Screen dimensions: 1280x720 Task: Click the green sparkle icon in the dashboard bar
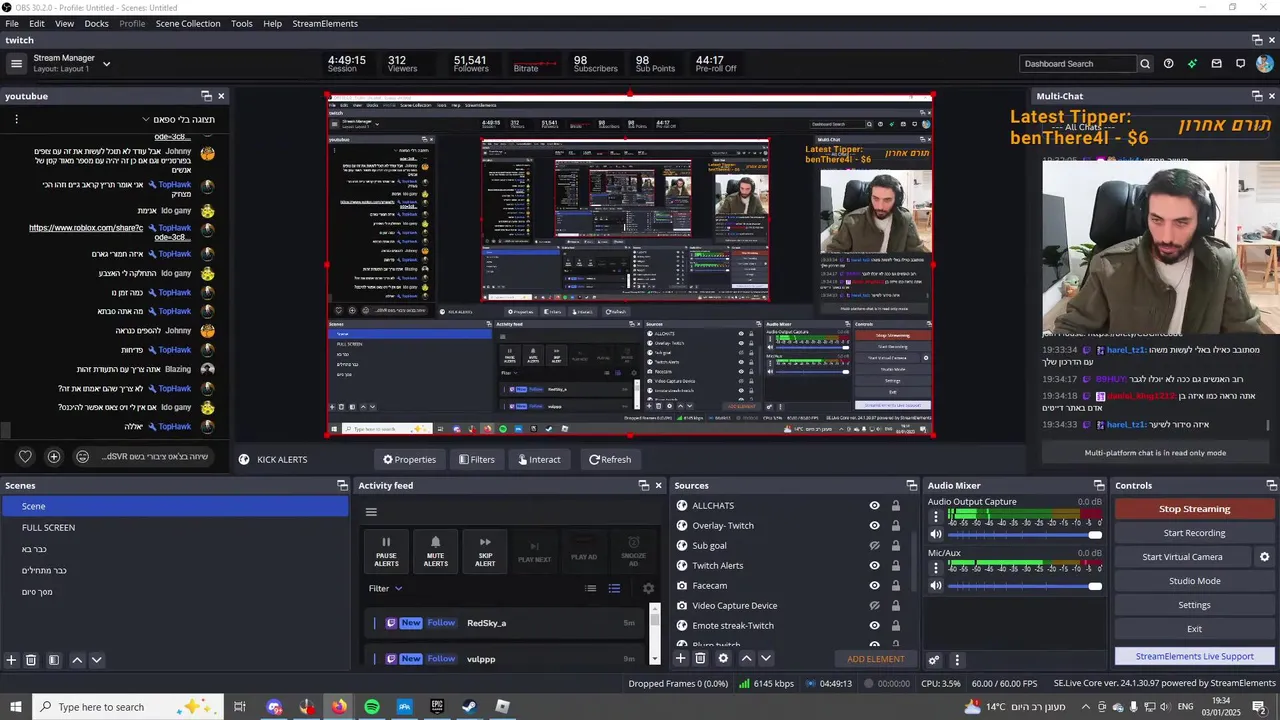coord(1192,64)
